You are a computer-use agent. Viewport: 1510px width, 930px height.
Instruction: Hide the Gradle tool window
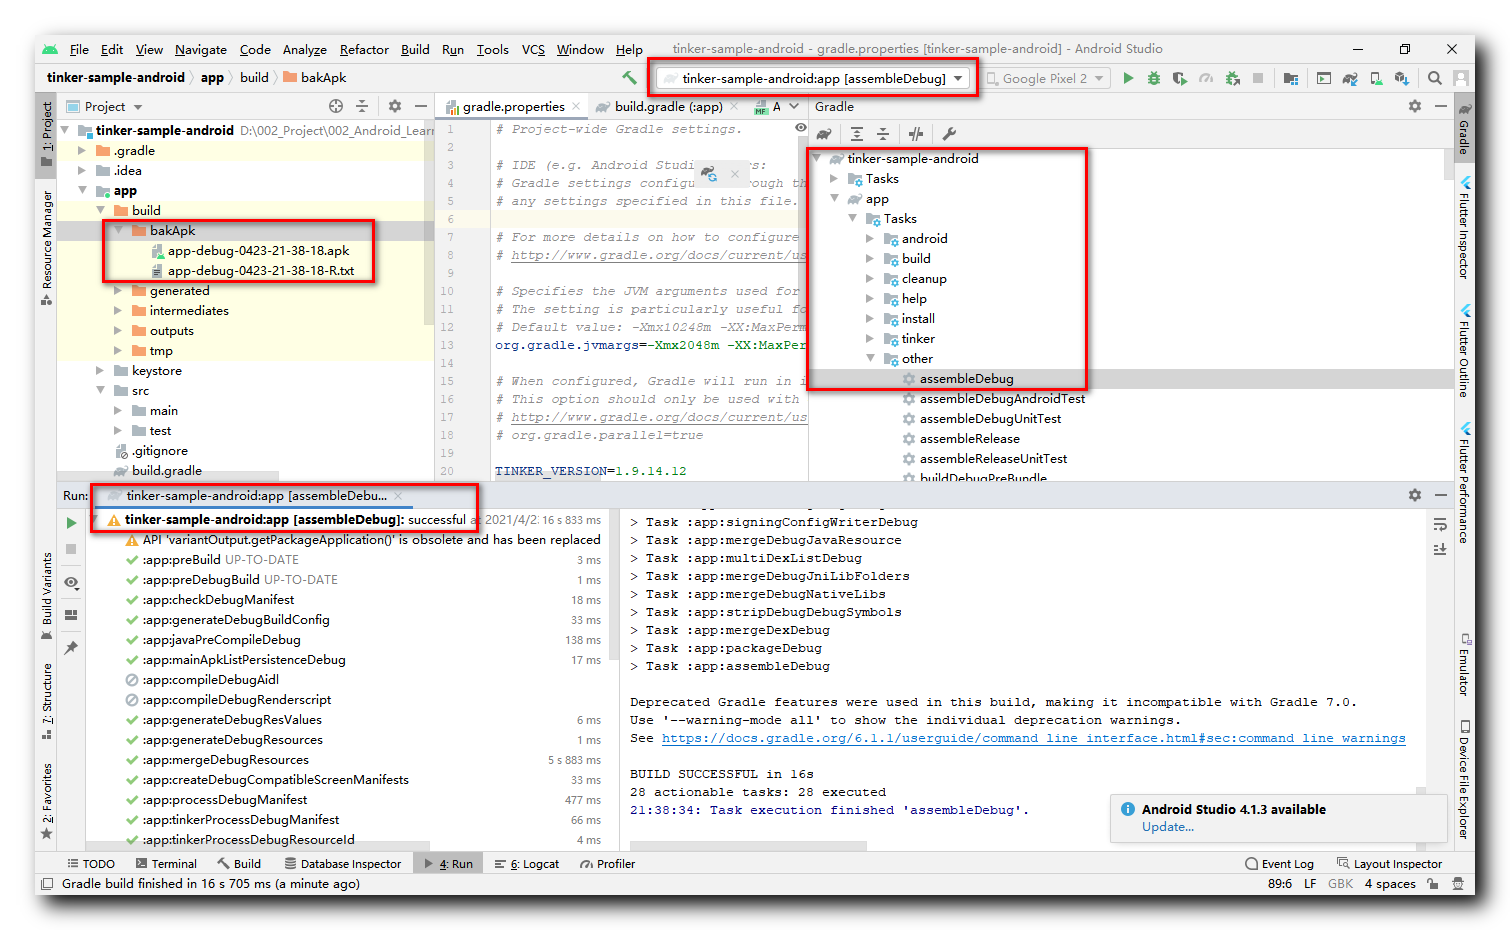1441,106
